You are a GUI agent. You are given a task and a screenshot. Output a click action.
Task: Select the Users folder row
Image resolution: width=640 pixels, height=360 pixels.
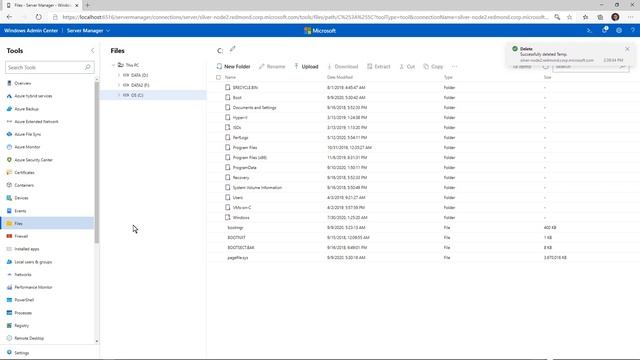[424, 198]
